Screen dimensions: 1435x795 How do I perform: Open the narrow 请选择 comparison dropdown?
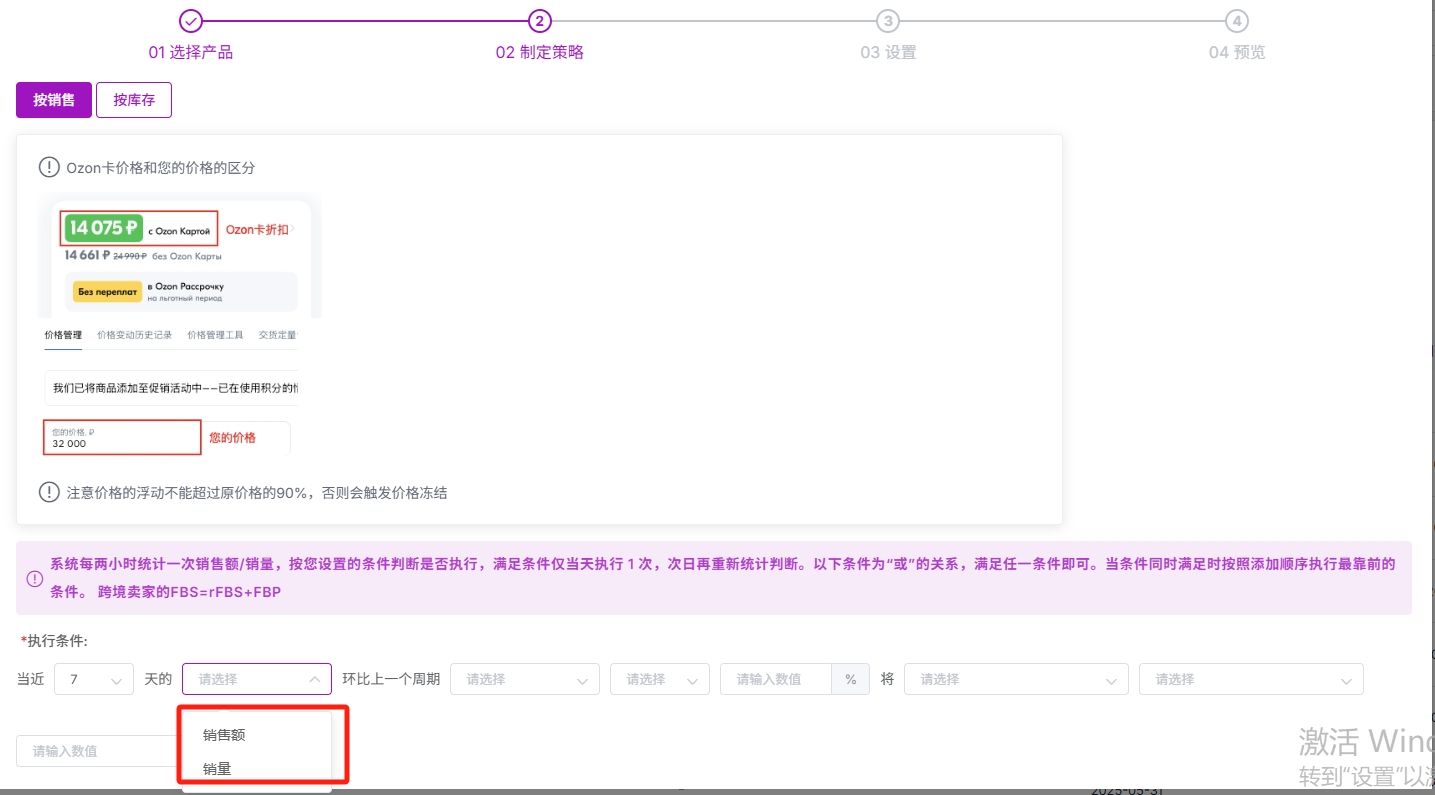pyautogui.click(x=660, y=679)
